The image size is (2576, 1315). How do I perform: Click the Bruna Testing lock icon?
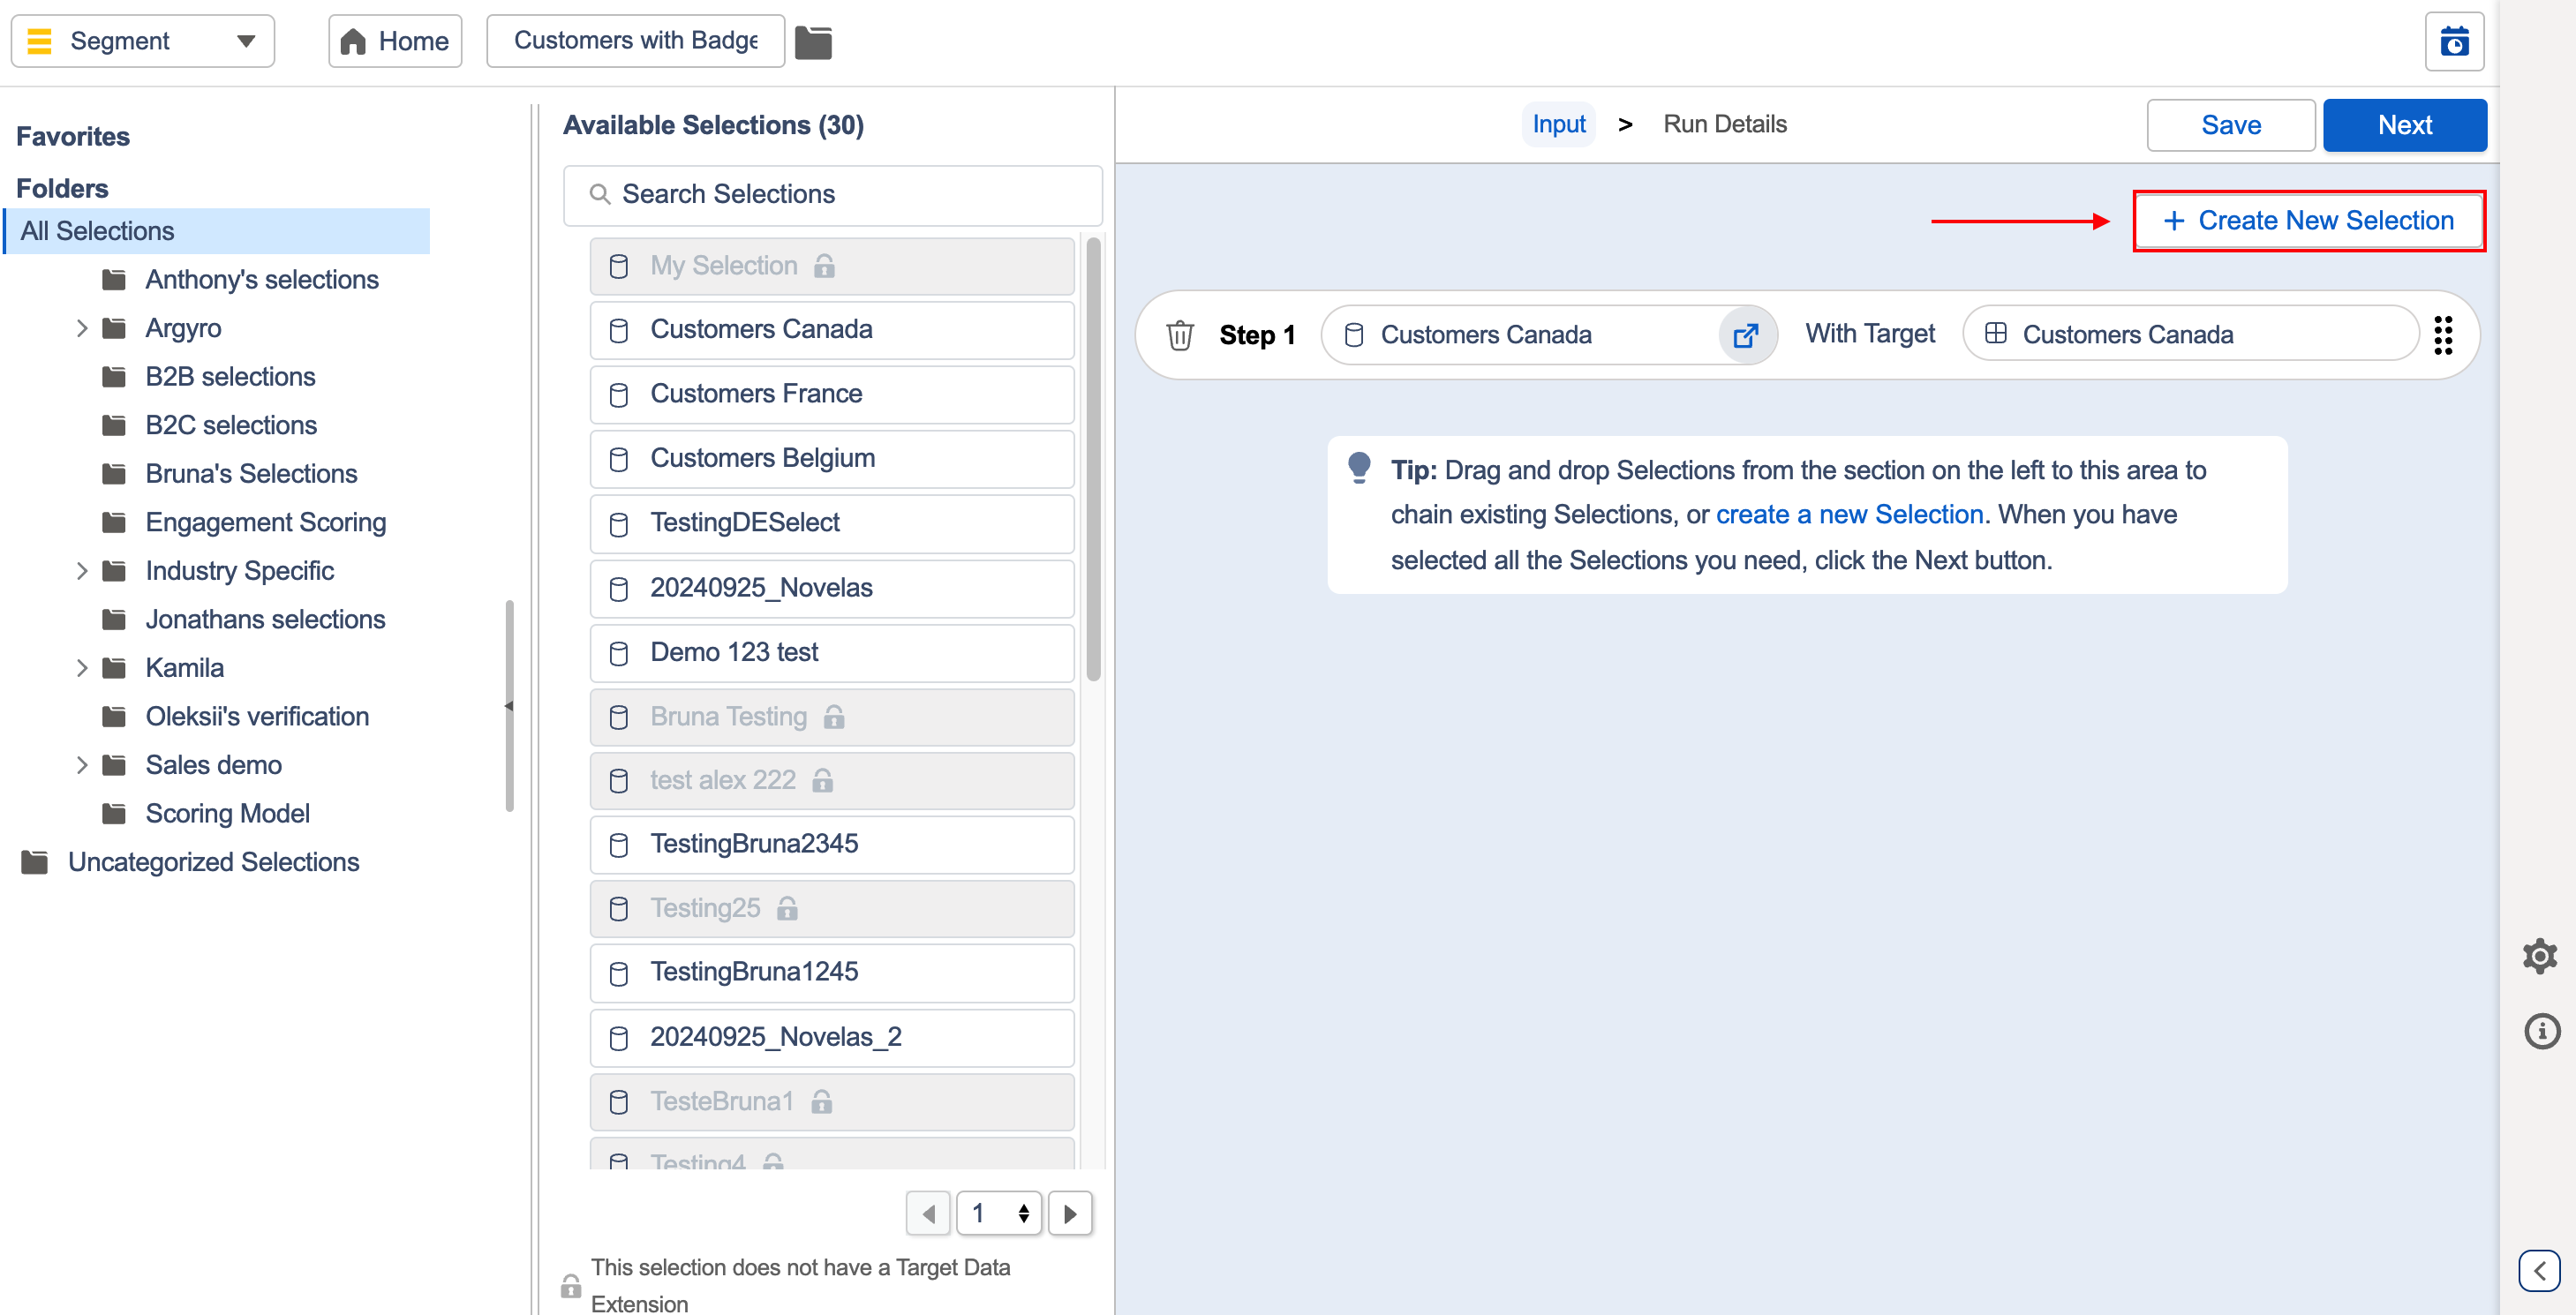click(834, 717)
